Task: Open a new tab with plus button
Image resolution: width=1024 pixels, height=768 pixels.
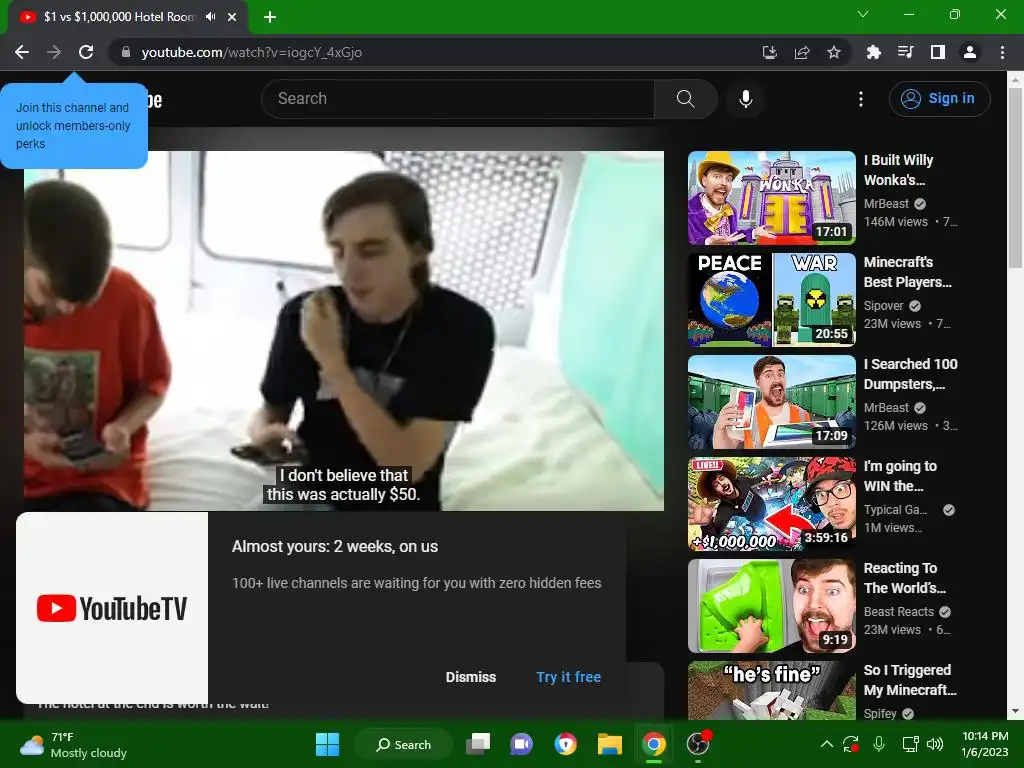Action: [270, 17]
